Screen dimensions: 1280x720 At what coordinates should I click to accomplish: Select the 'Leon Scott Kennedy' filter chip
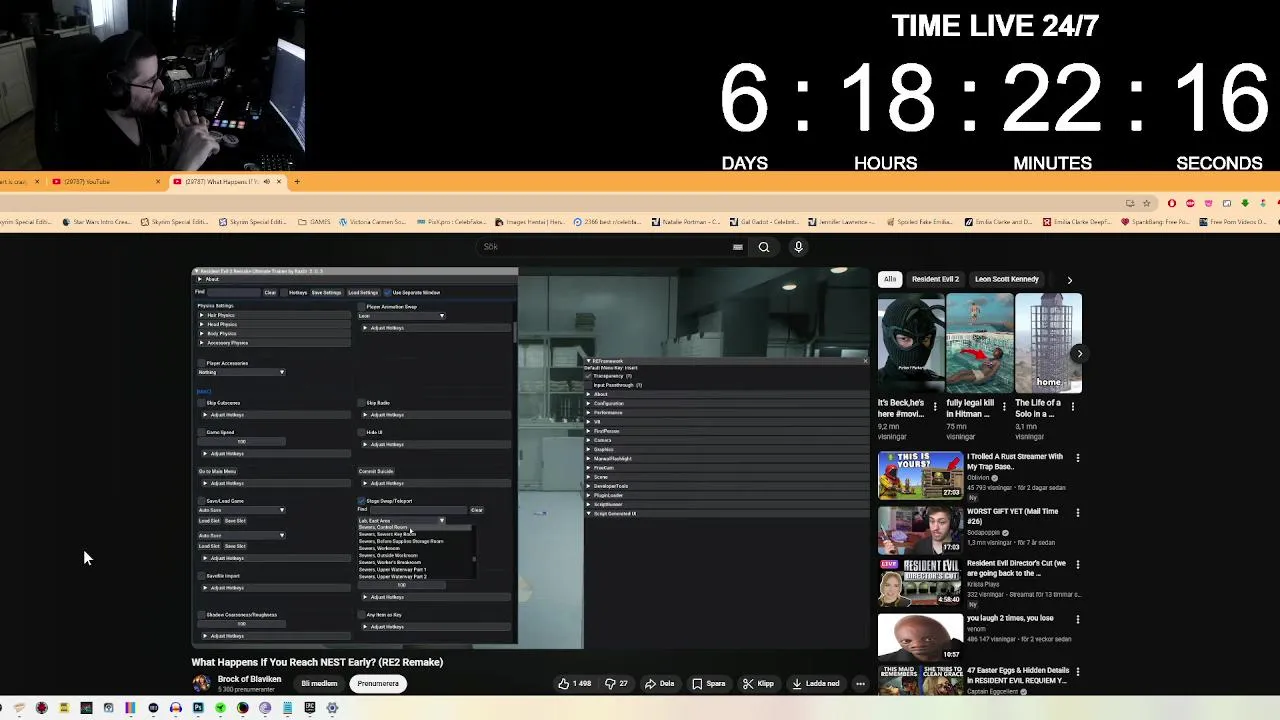[1007, 280]
